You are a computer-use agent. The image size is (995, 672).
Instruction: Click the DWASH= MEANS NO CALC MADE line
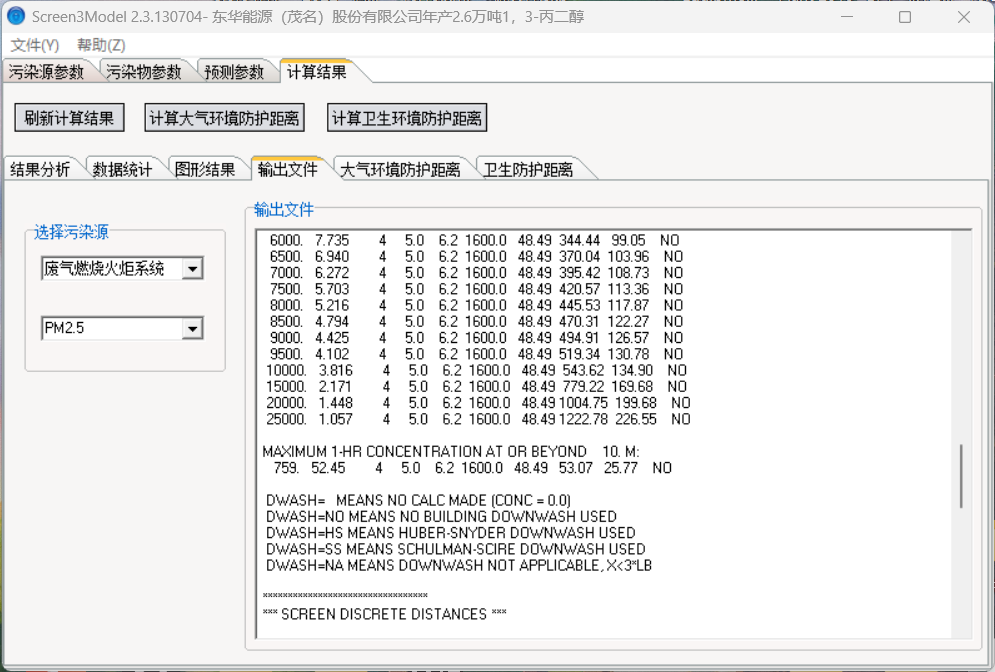click(x=419, y=501)
